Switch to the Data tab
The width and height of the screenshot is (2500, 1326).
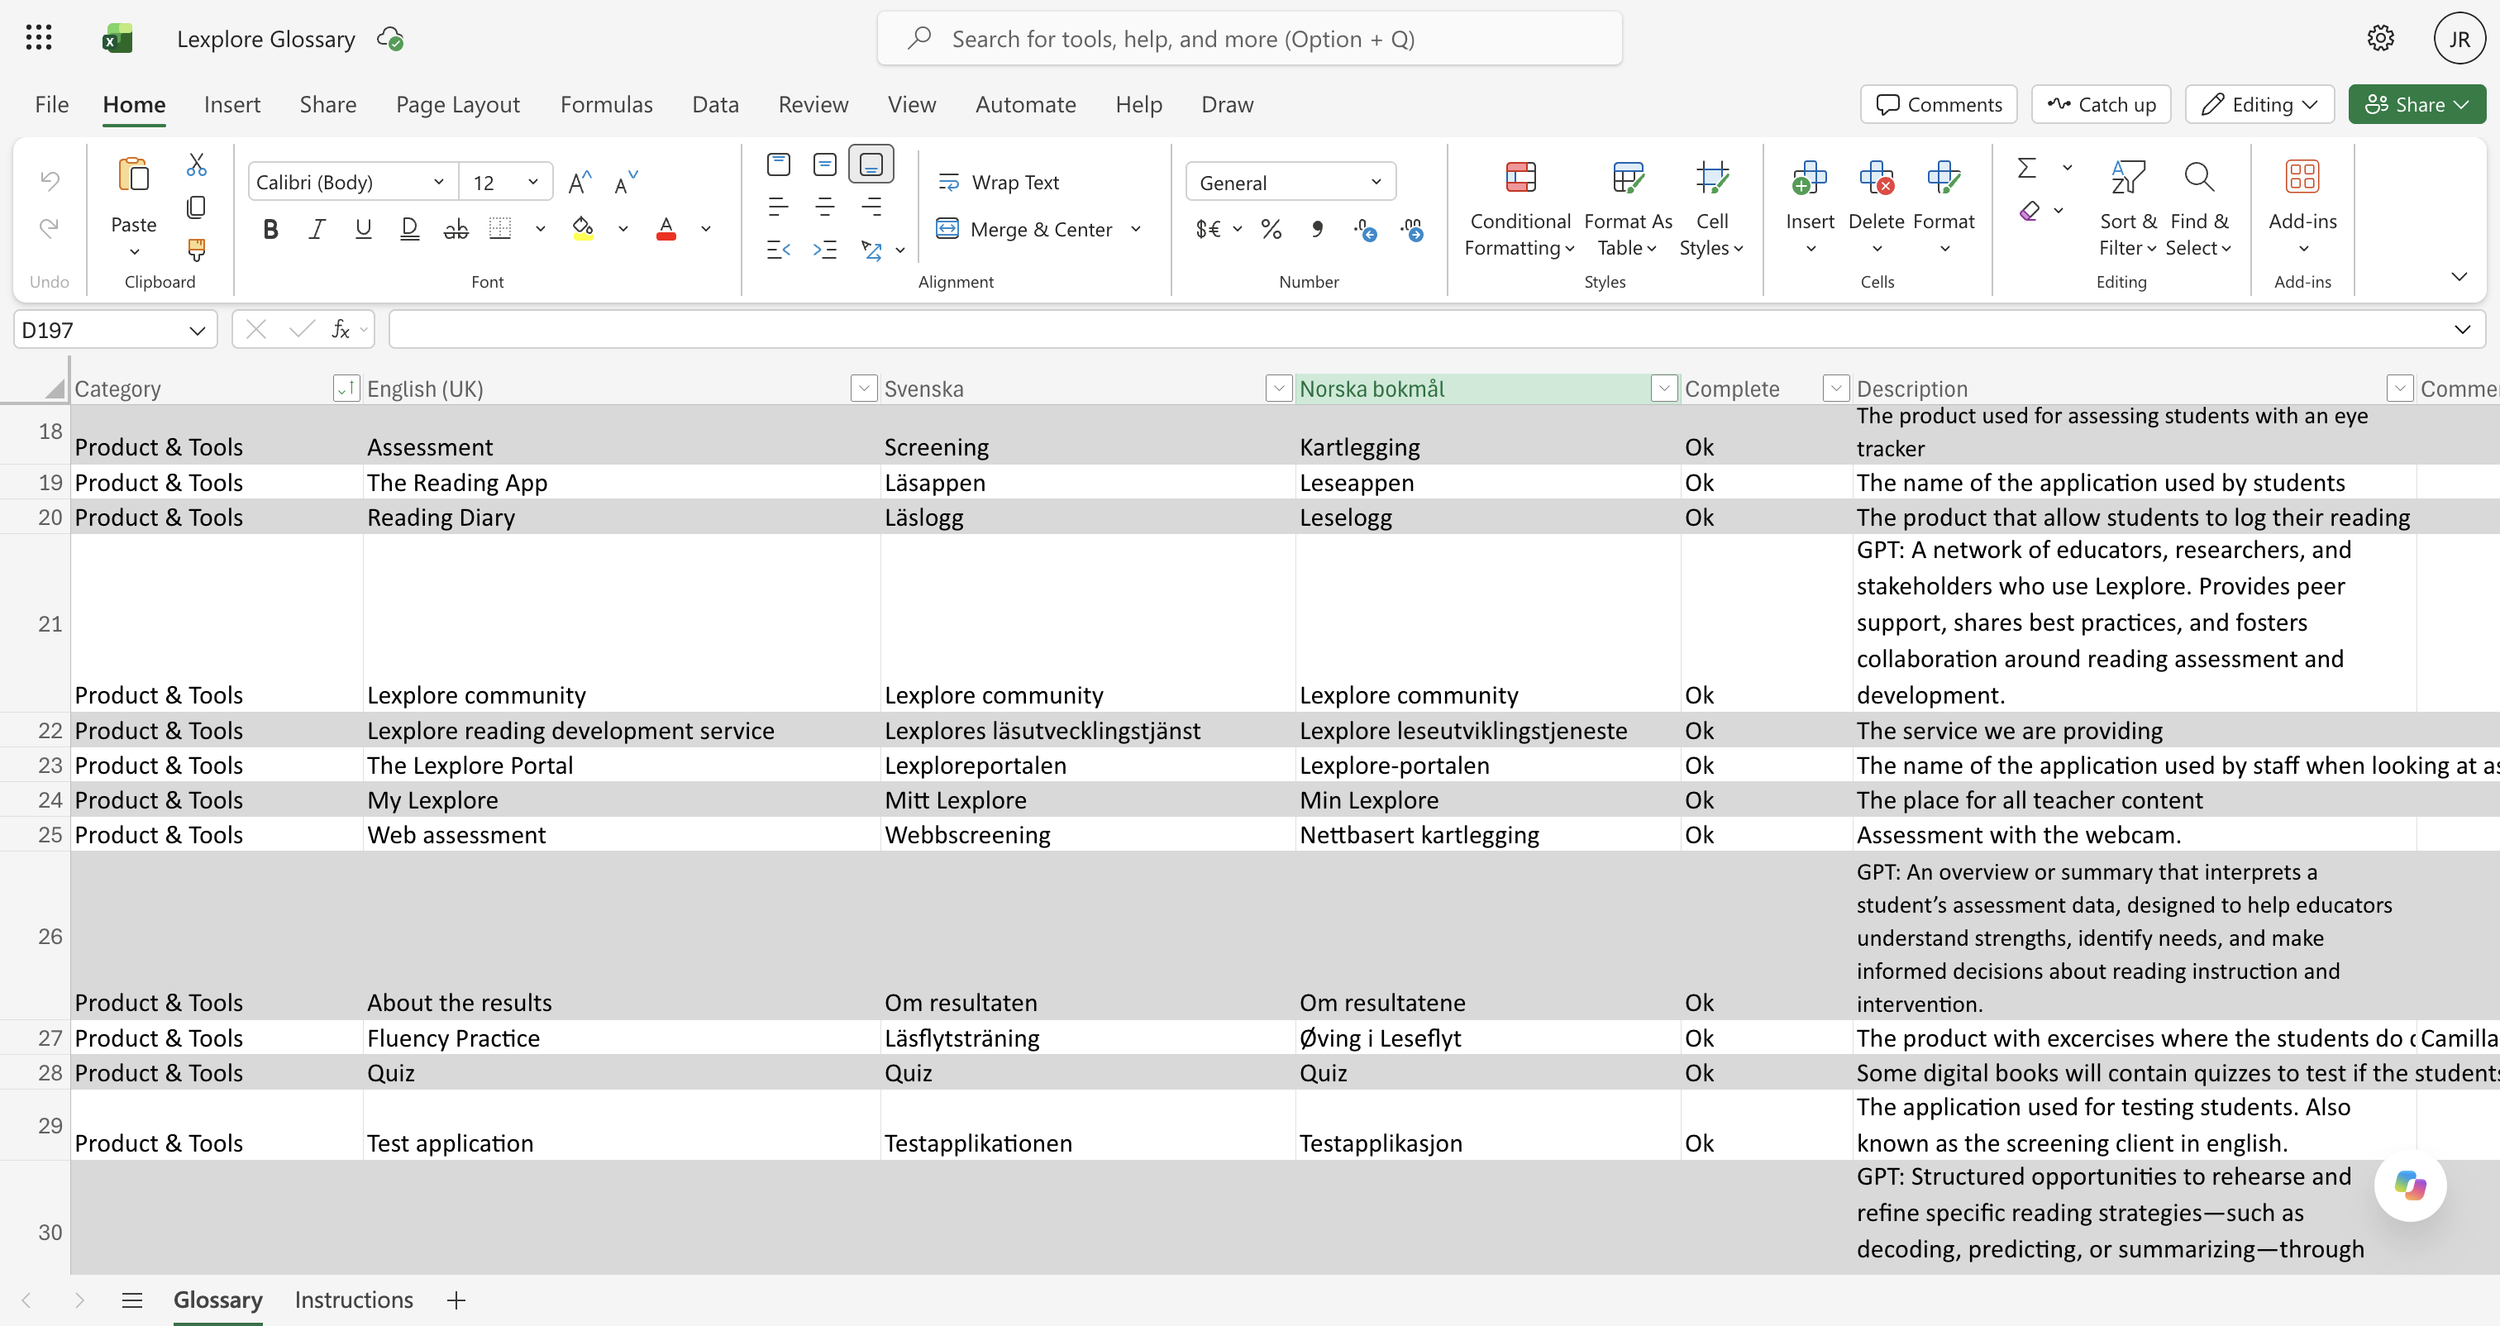(x=715, y=104)
